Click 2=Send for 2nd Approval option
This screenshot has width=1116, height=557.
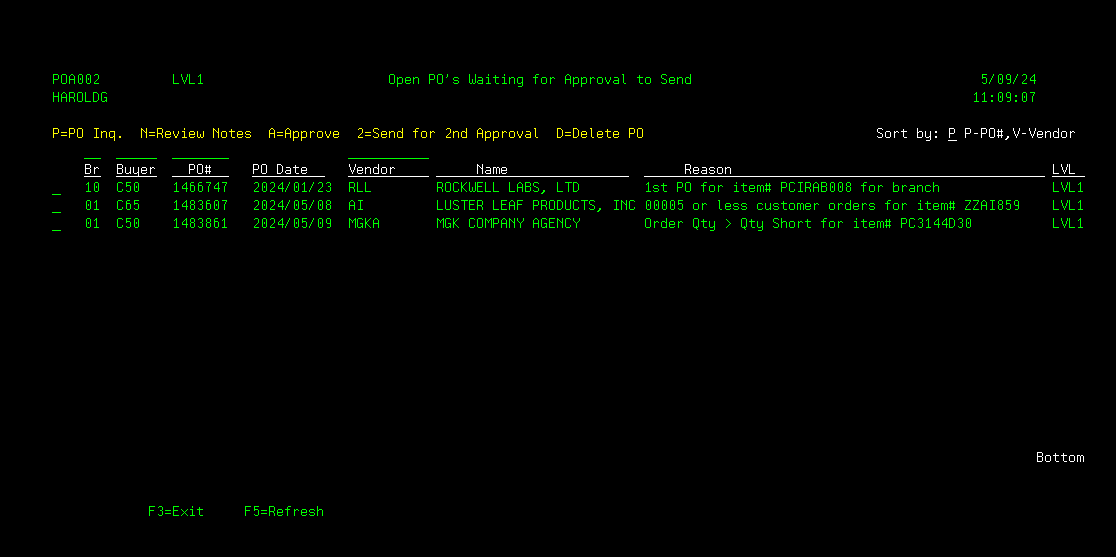coord(448,134)
